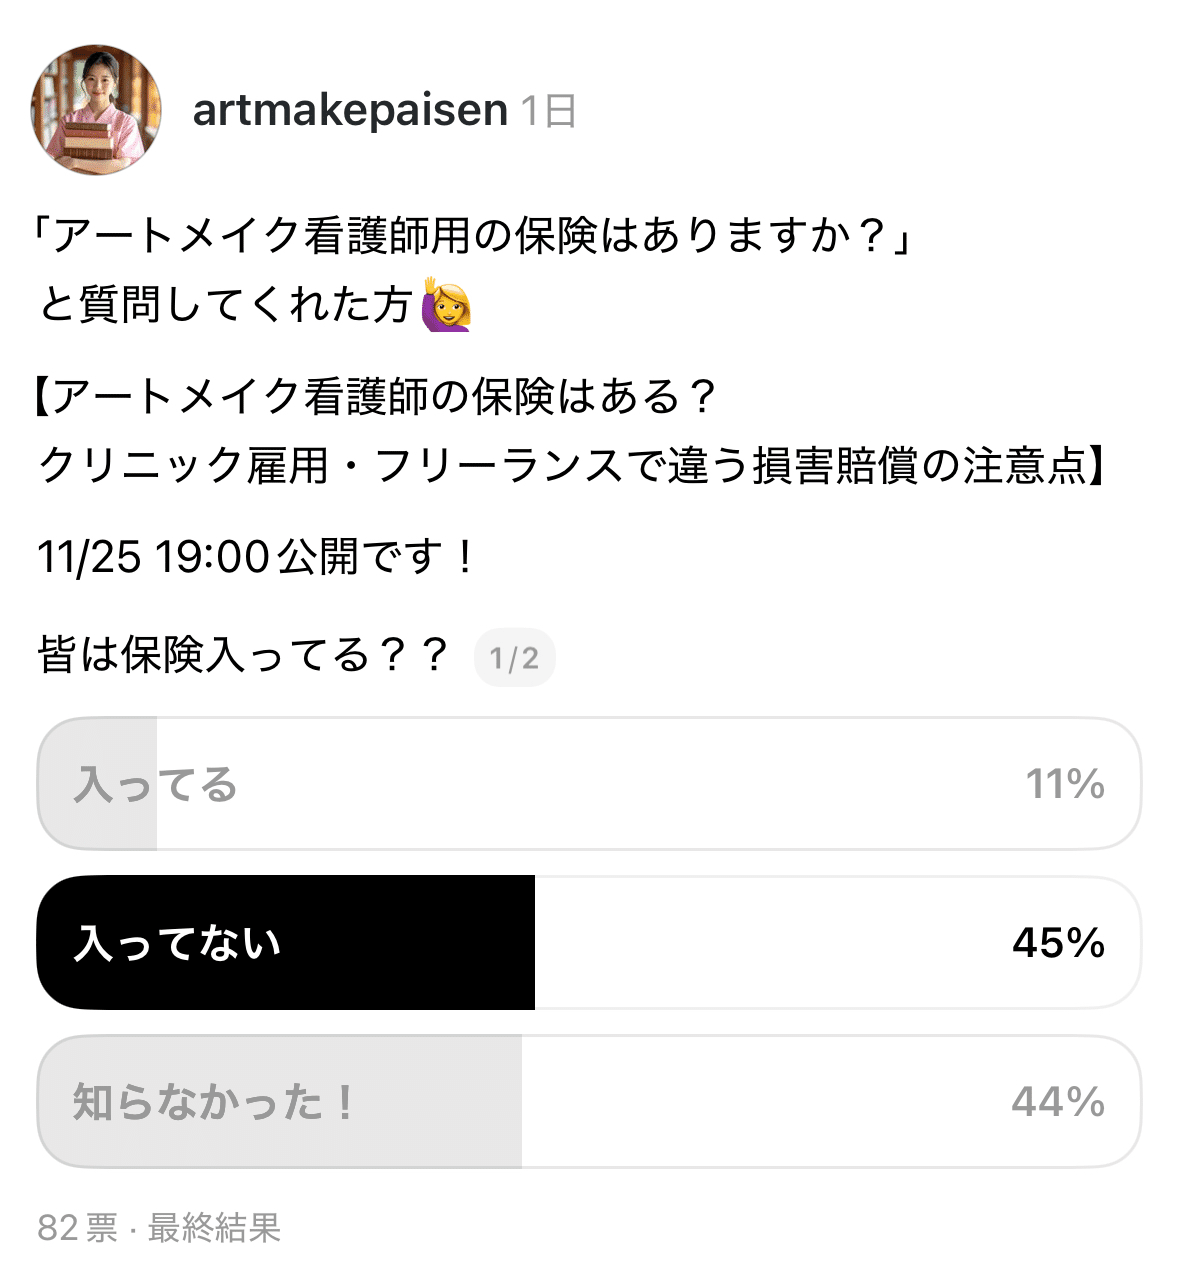
Task: Click the 44% result label
Action: (1058, 1102)
